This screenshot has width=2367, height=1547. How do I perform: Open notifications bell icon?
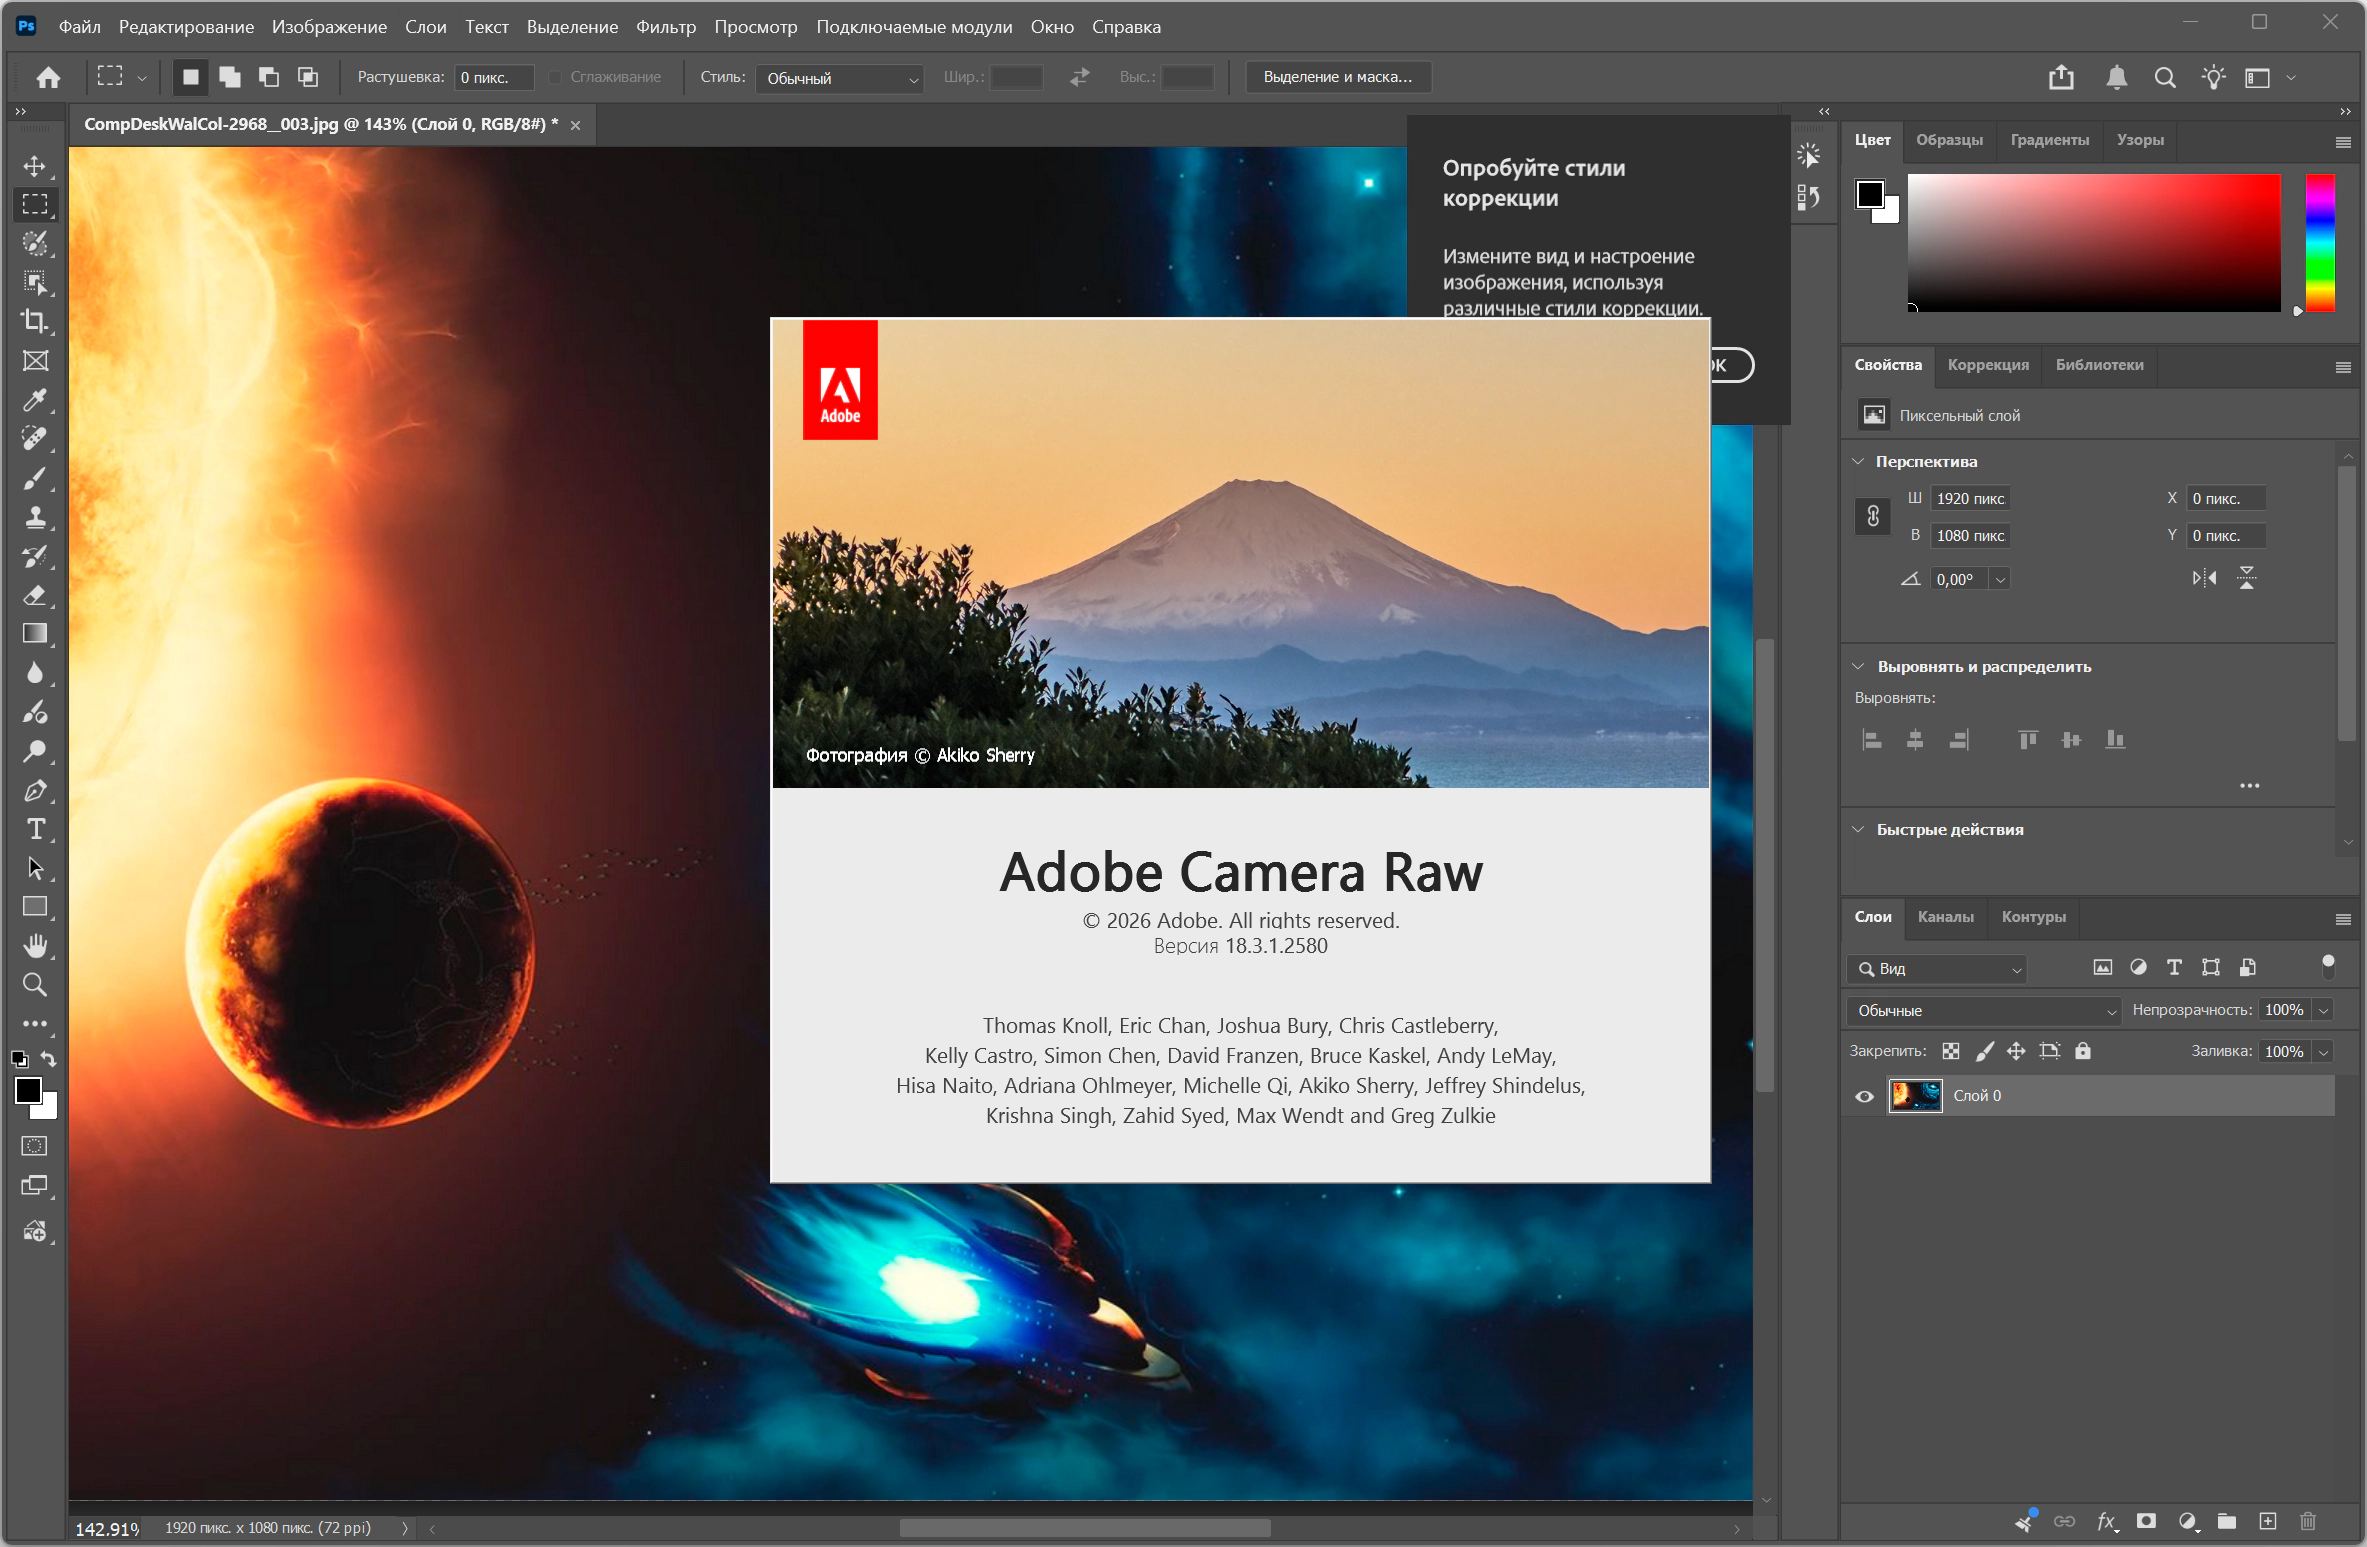[x=2116, y=77]
